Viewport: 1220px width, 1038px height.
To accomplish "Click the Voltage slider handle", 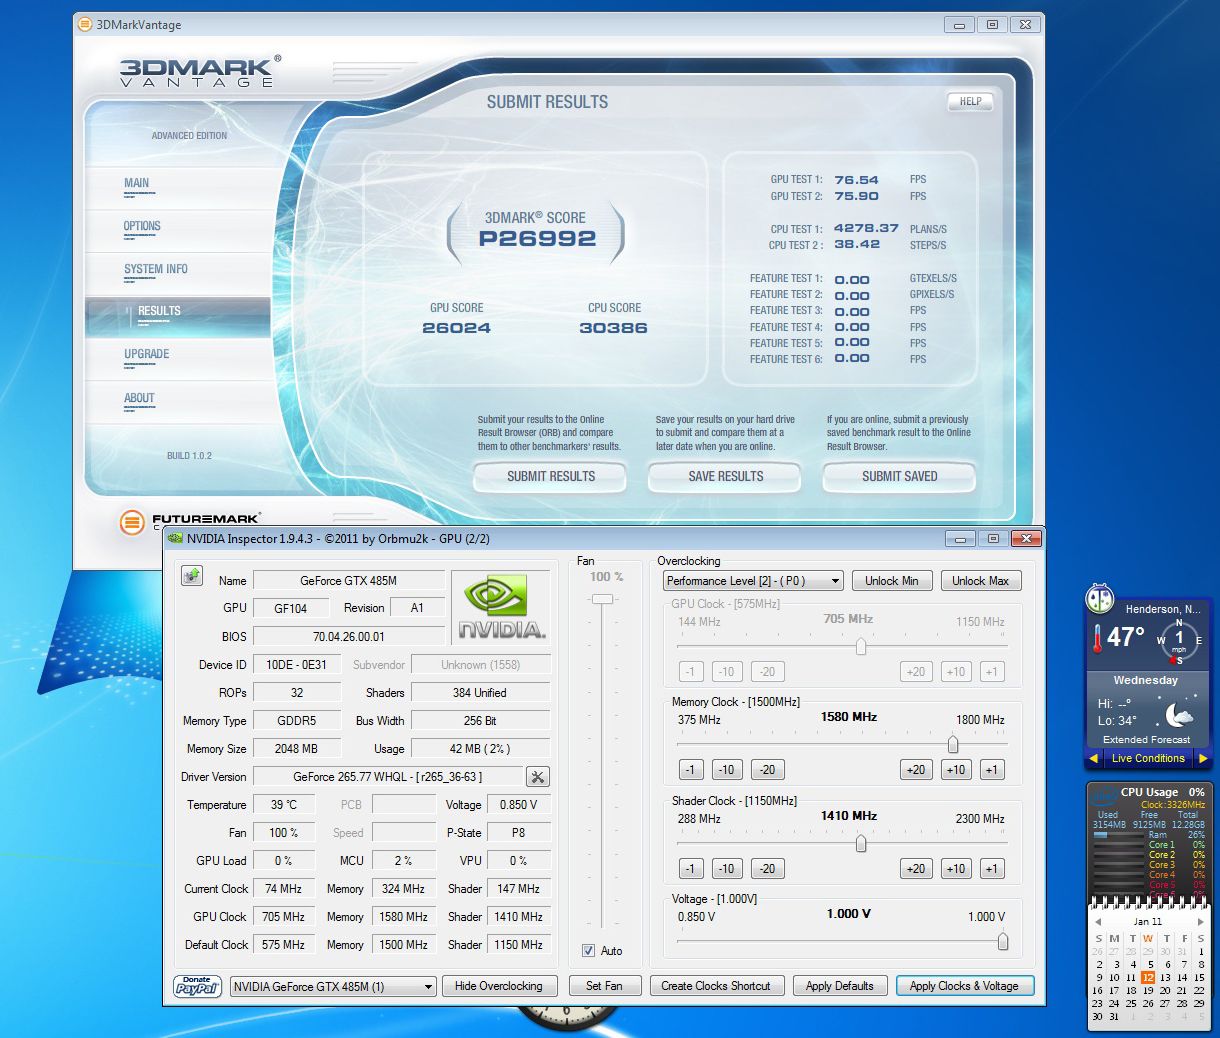I will point(1003,941).
